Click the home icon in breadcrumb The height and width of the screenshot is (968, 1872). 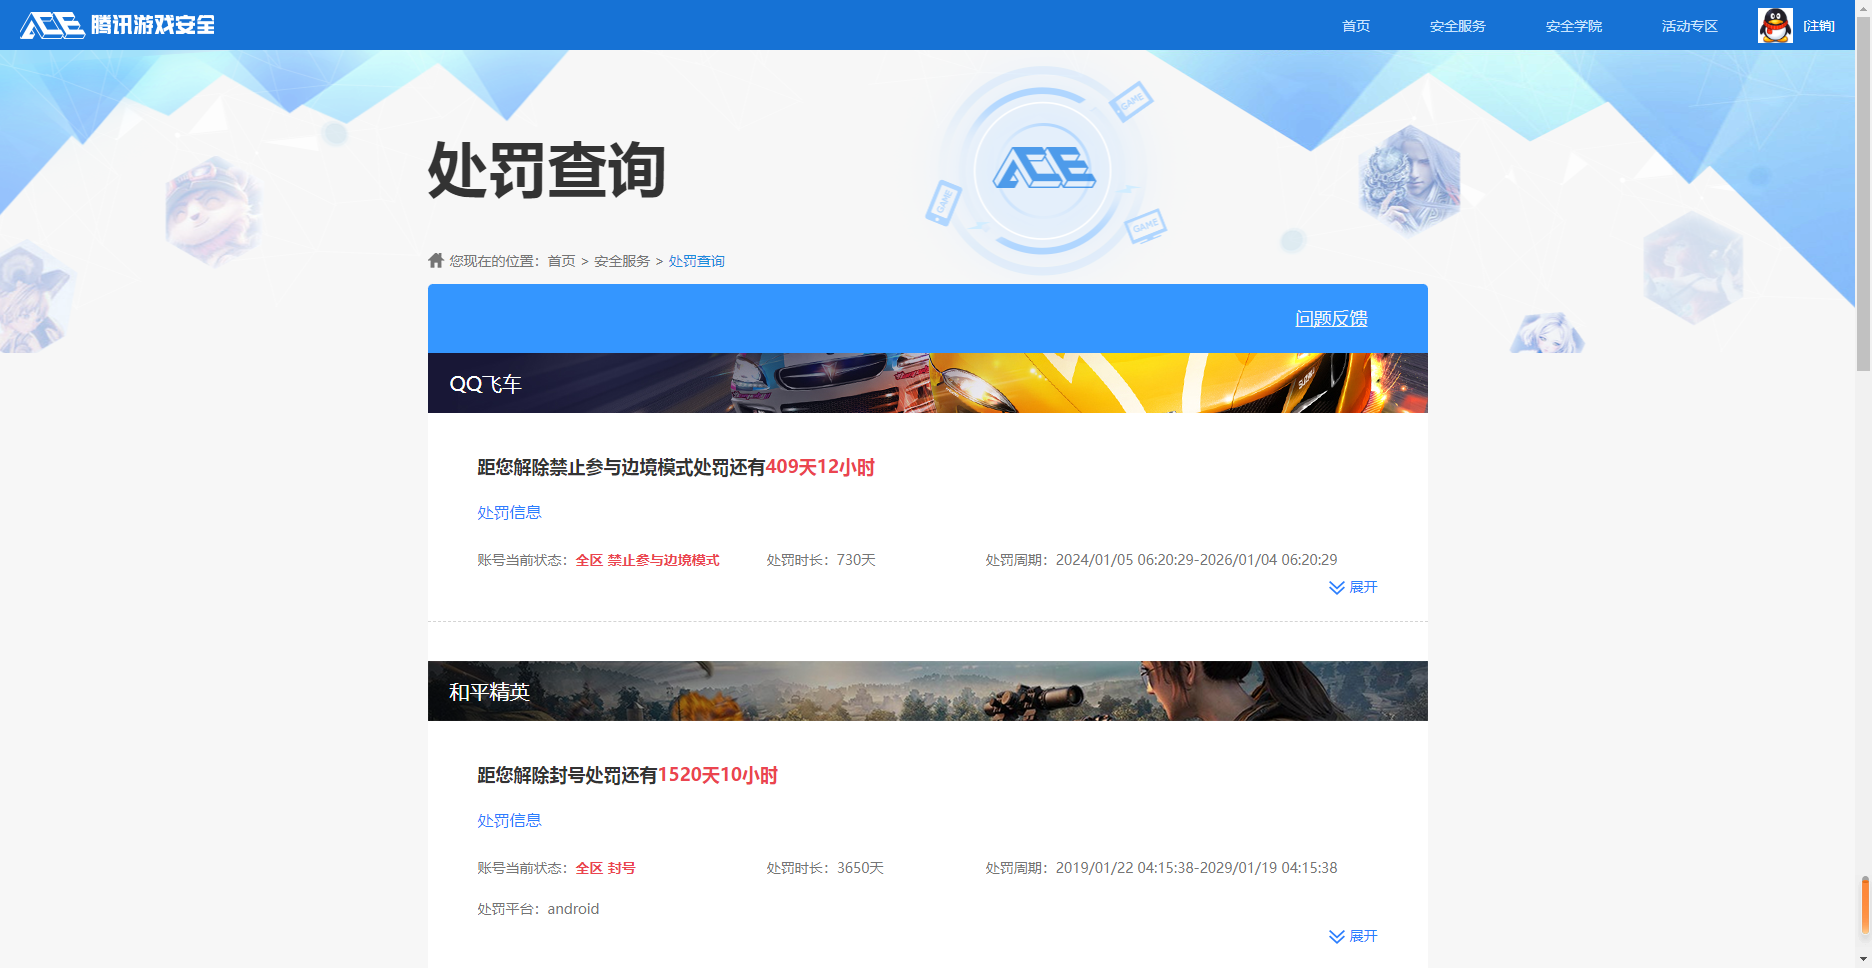tap(436, 260)
